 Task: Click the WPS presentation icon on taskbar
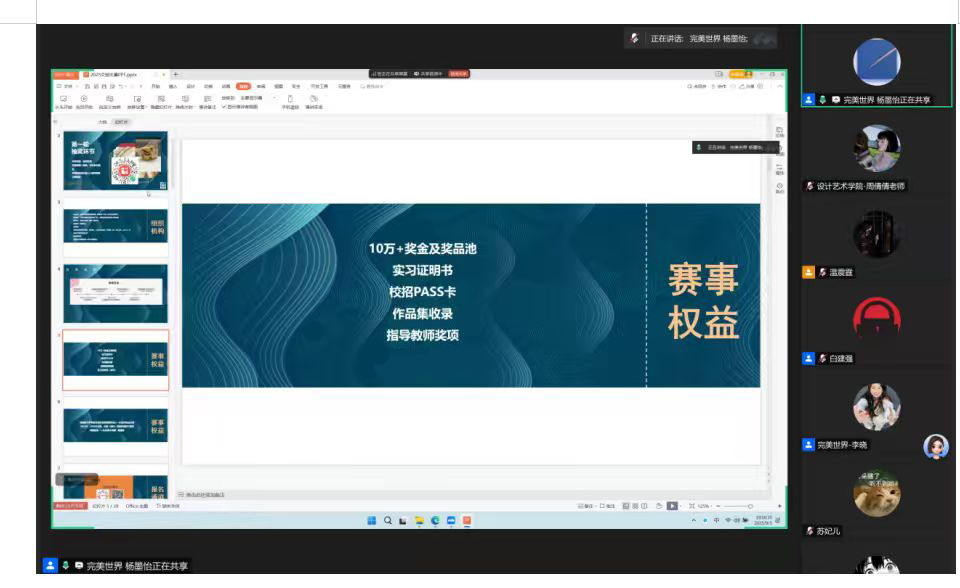pyautogui.click(x=467, y=520)
